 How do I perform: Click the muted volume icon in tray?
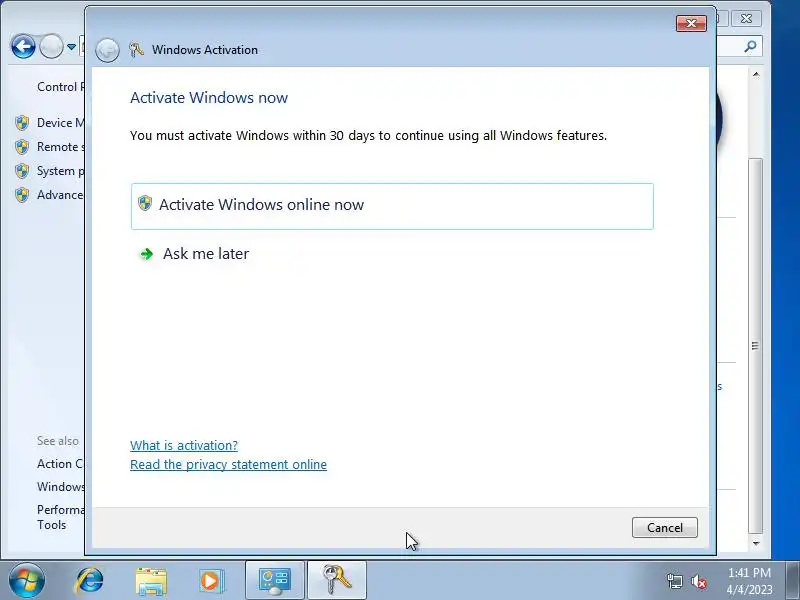click(x=698, y=581)
